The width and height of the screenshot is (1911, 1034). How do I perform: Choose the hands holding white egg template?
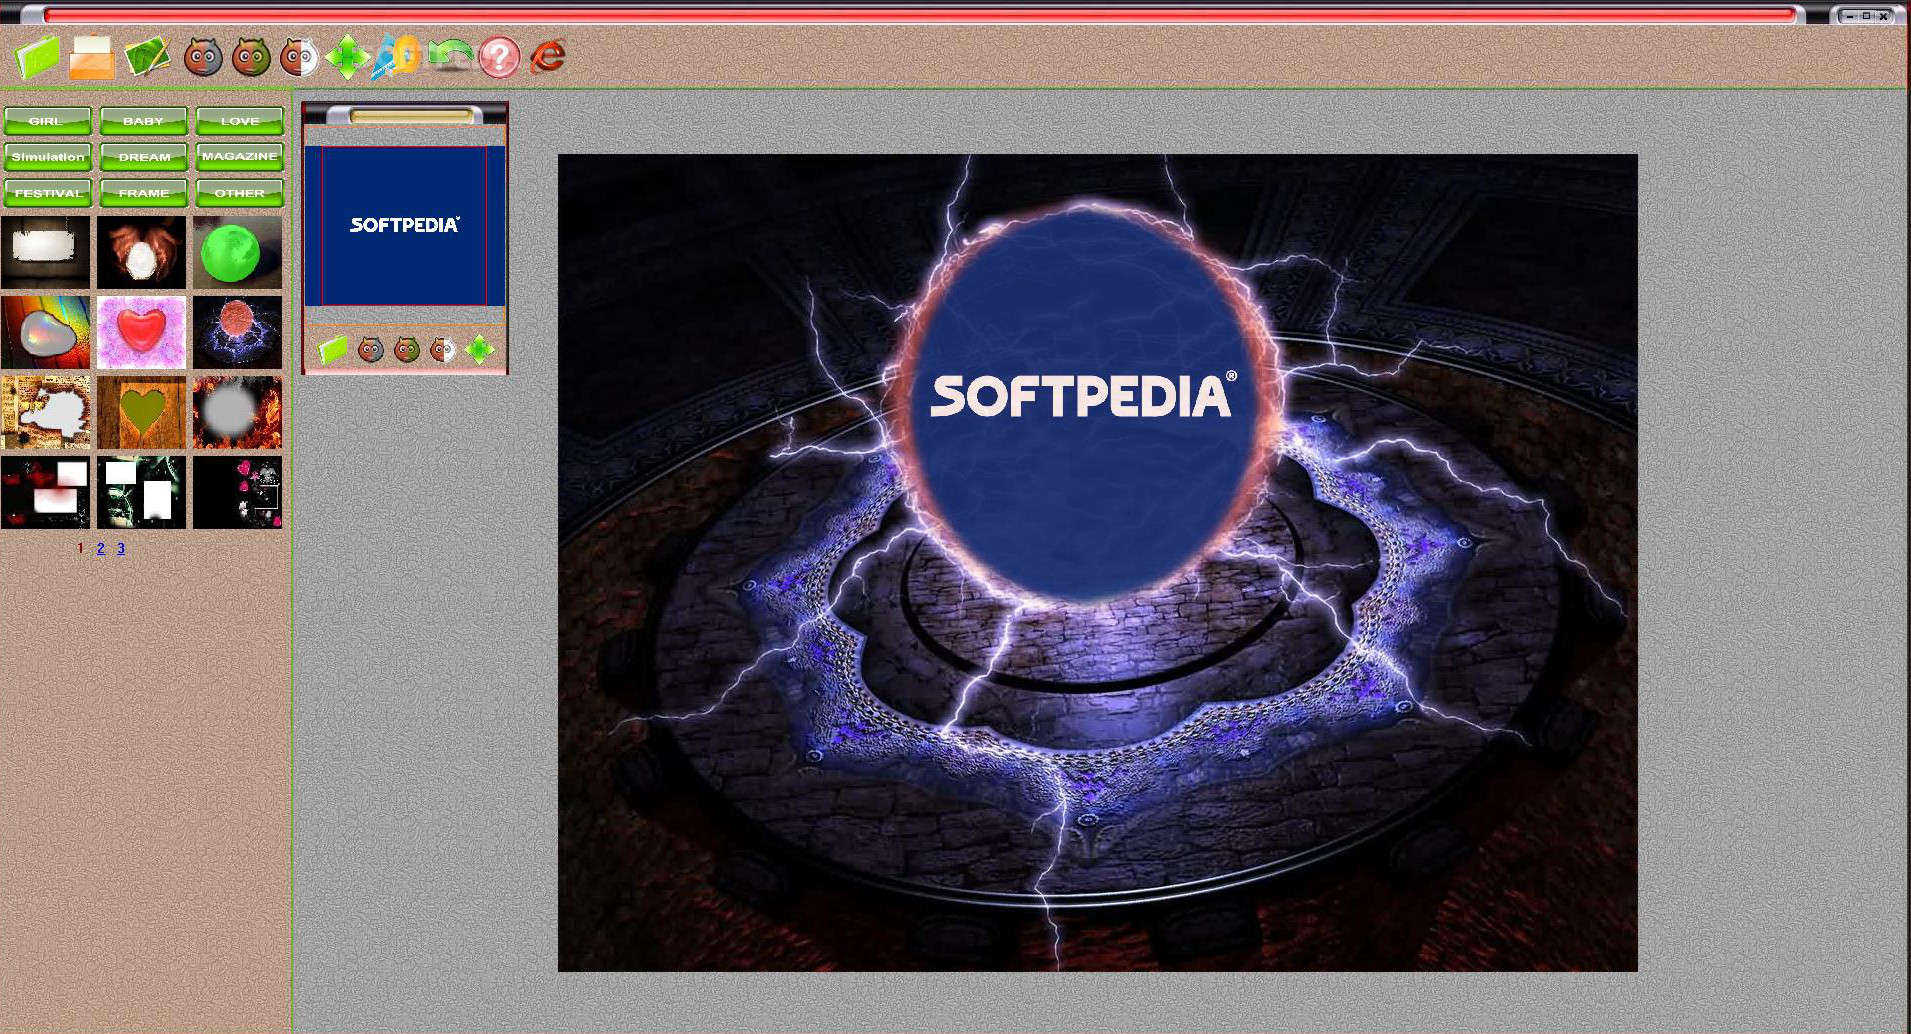pyautogui.click(x=141, y=252)
